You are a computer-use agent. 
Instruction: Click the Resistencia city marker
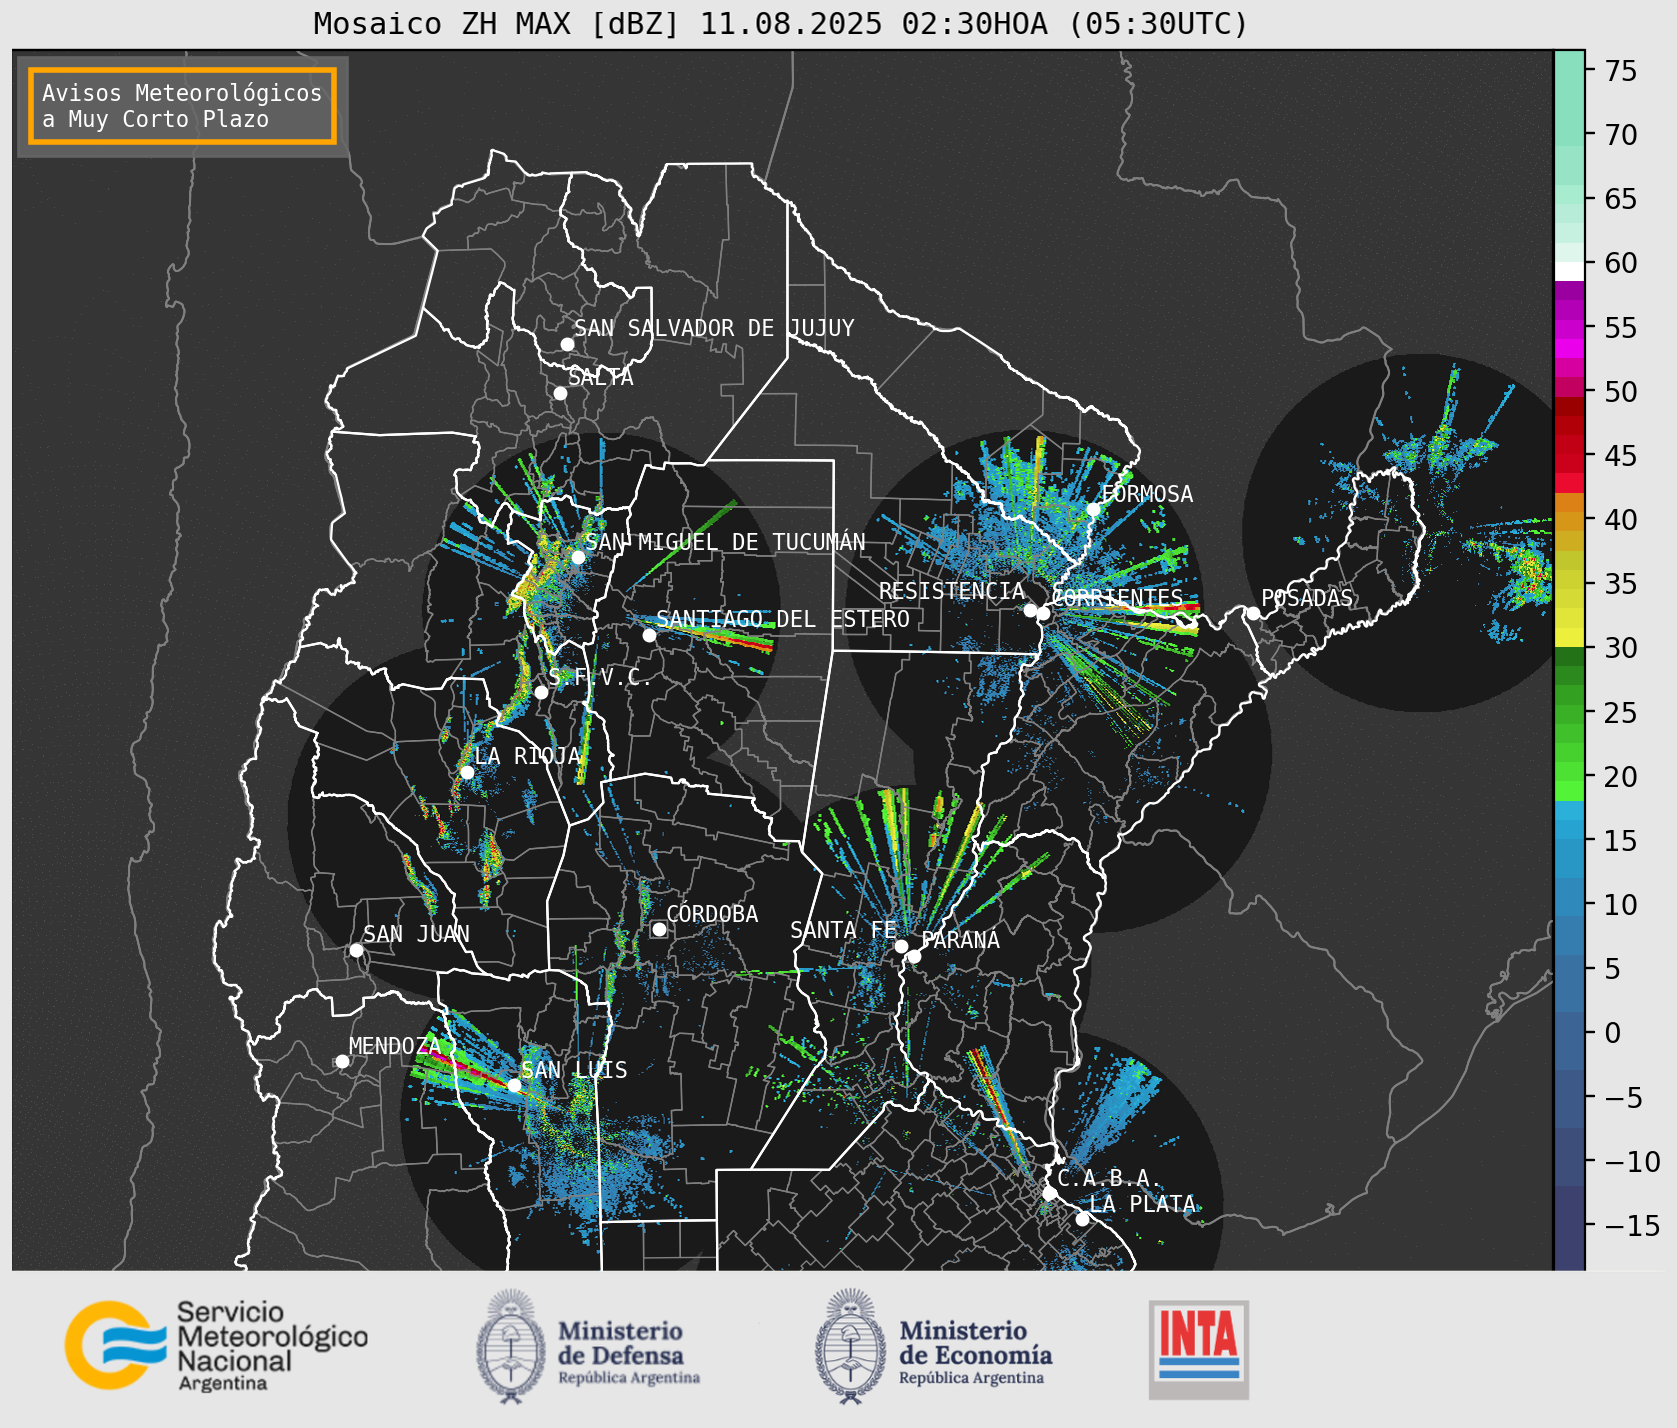pos(1030,610)
